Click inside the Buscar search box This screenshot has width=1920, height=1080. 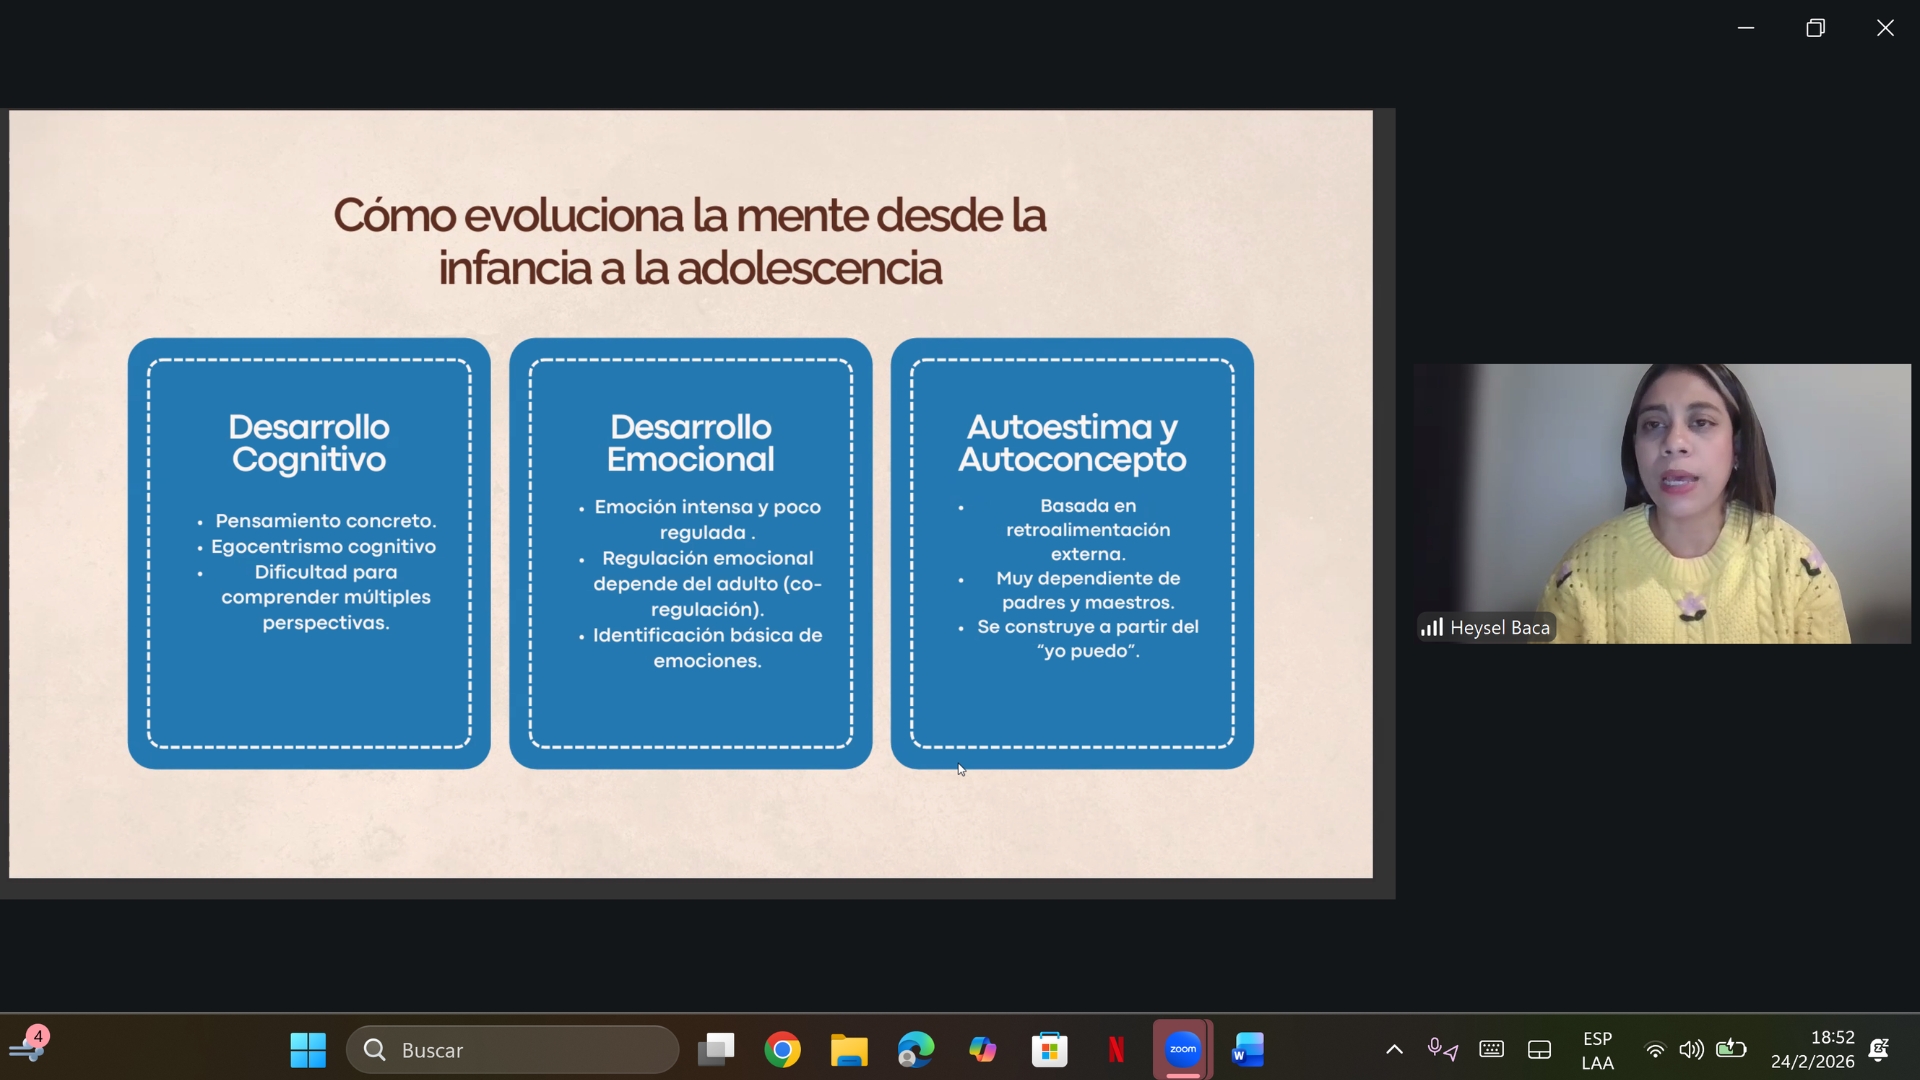coord(512,1050)
